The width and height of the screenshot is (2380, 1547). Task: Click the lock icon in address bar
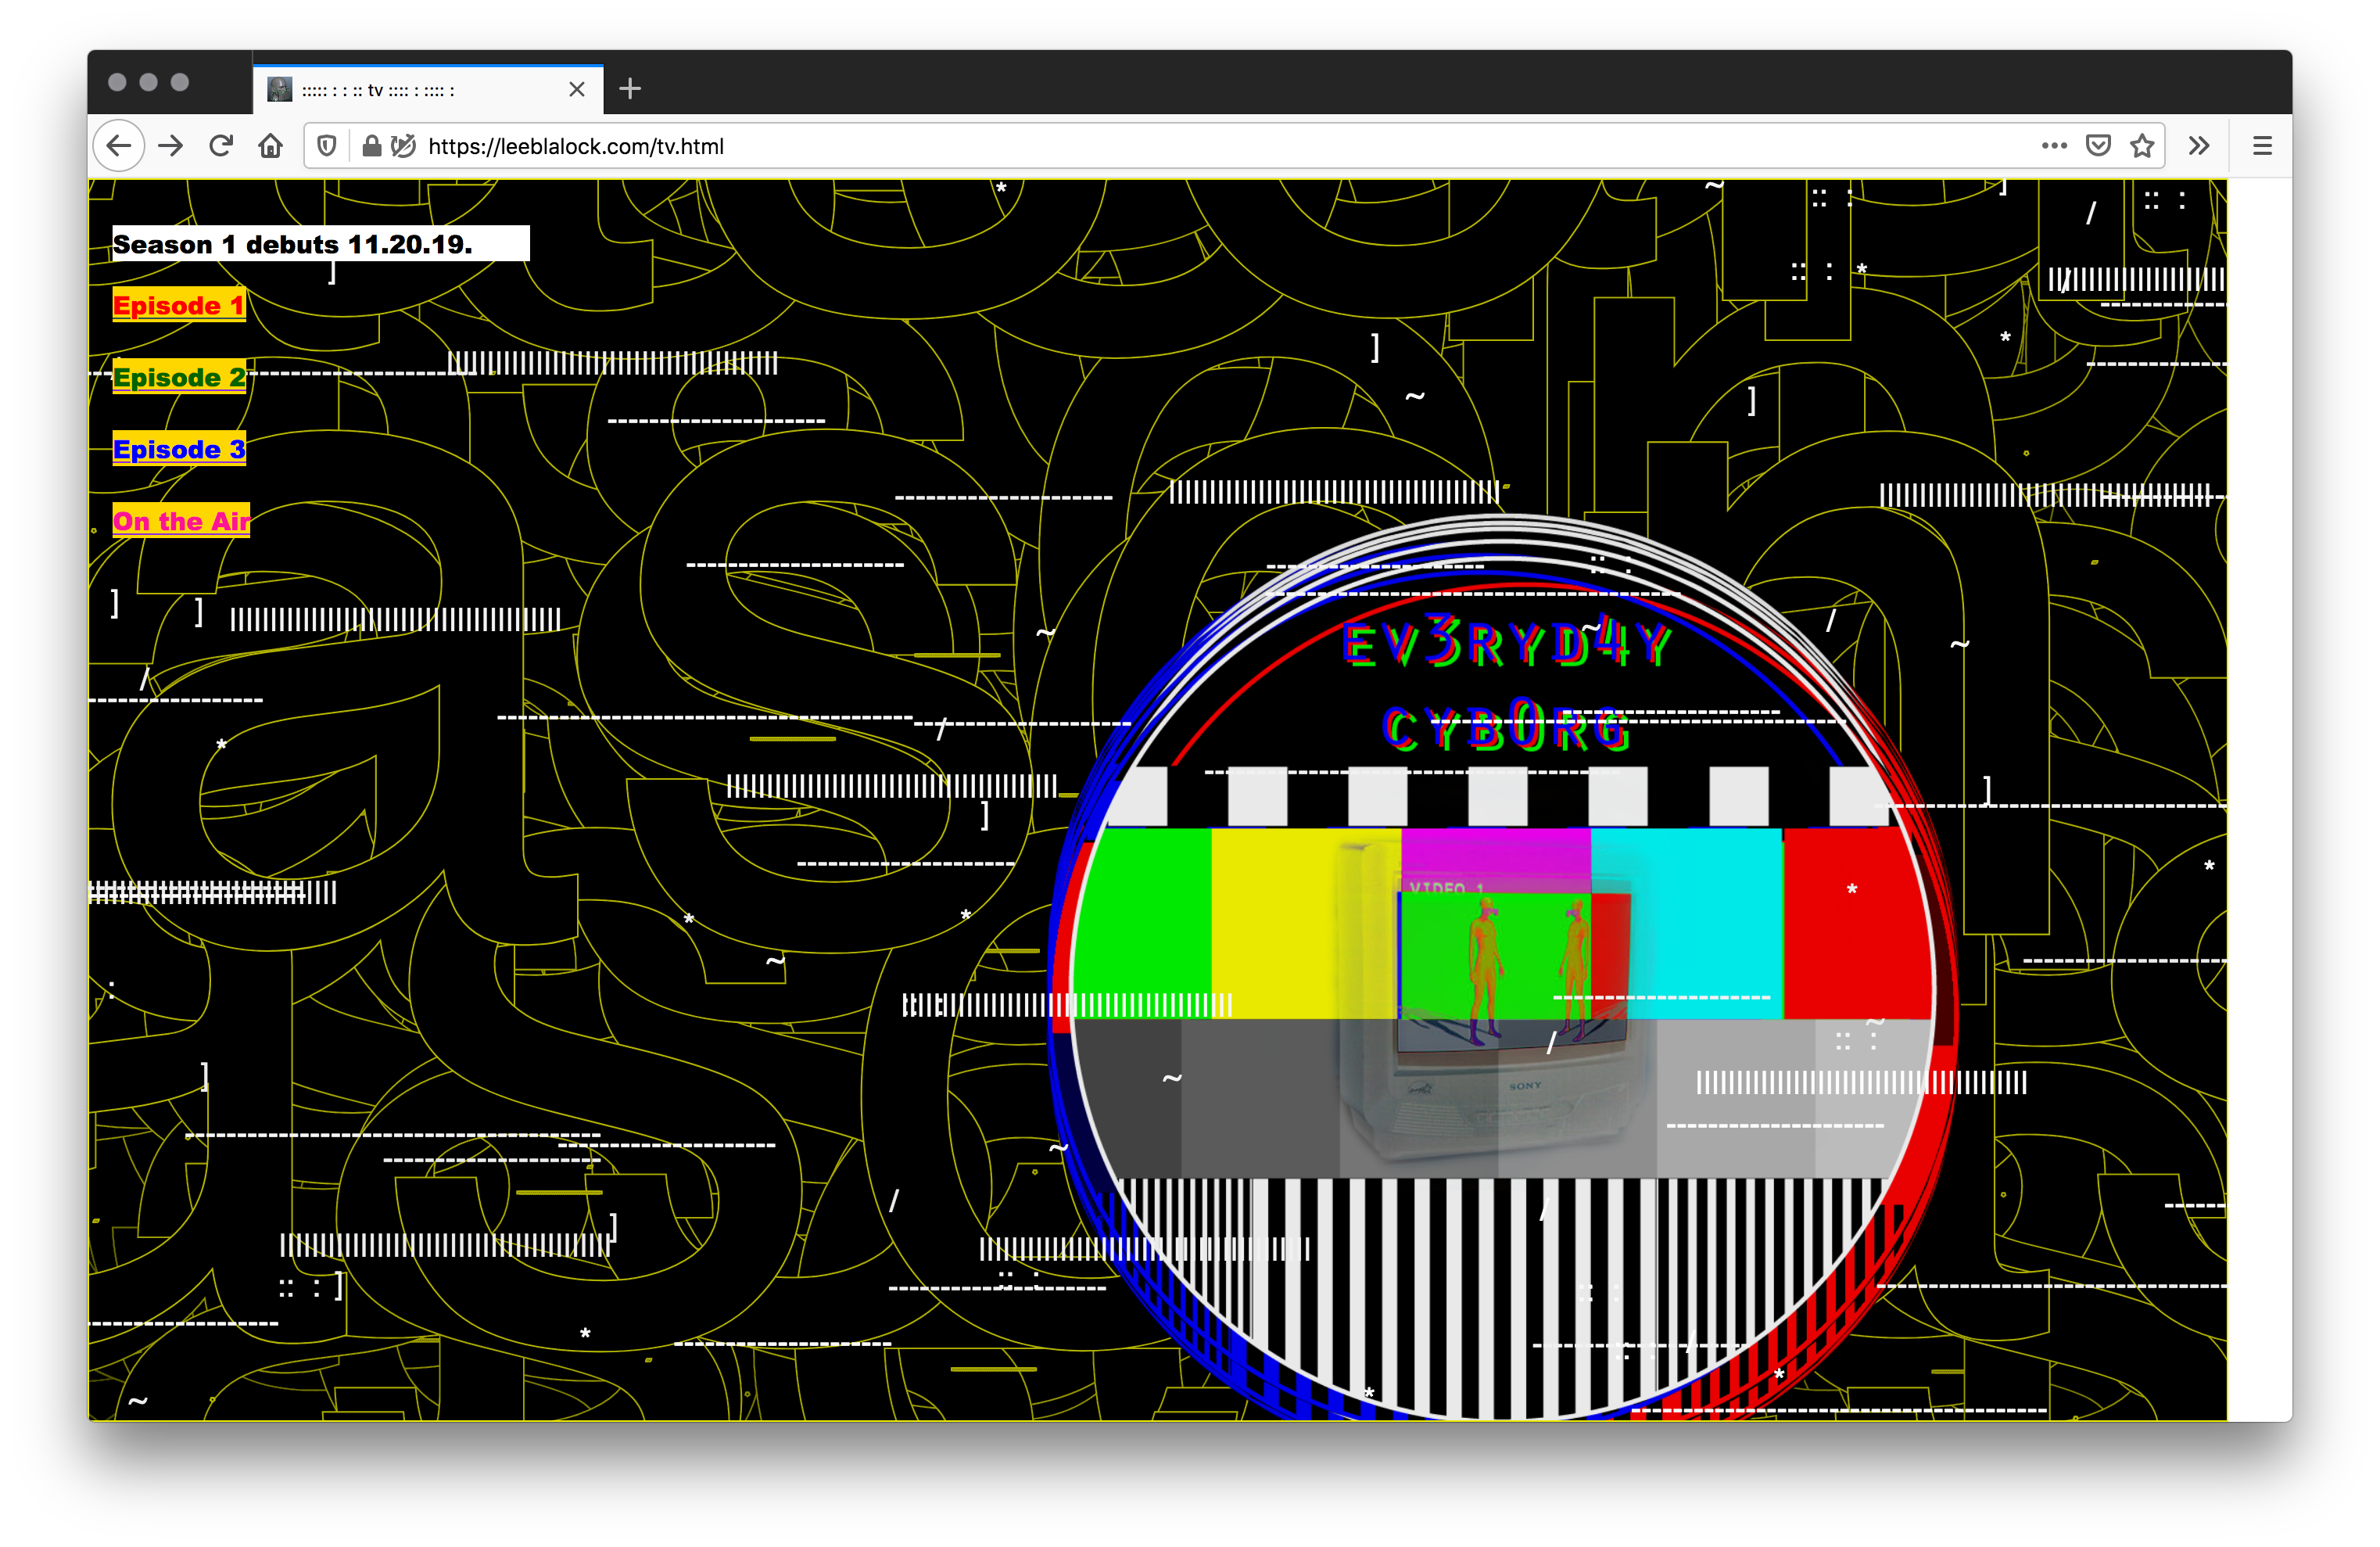click(378, 145)
